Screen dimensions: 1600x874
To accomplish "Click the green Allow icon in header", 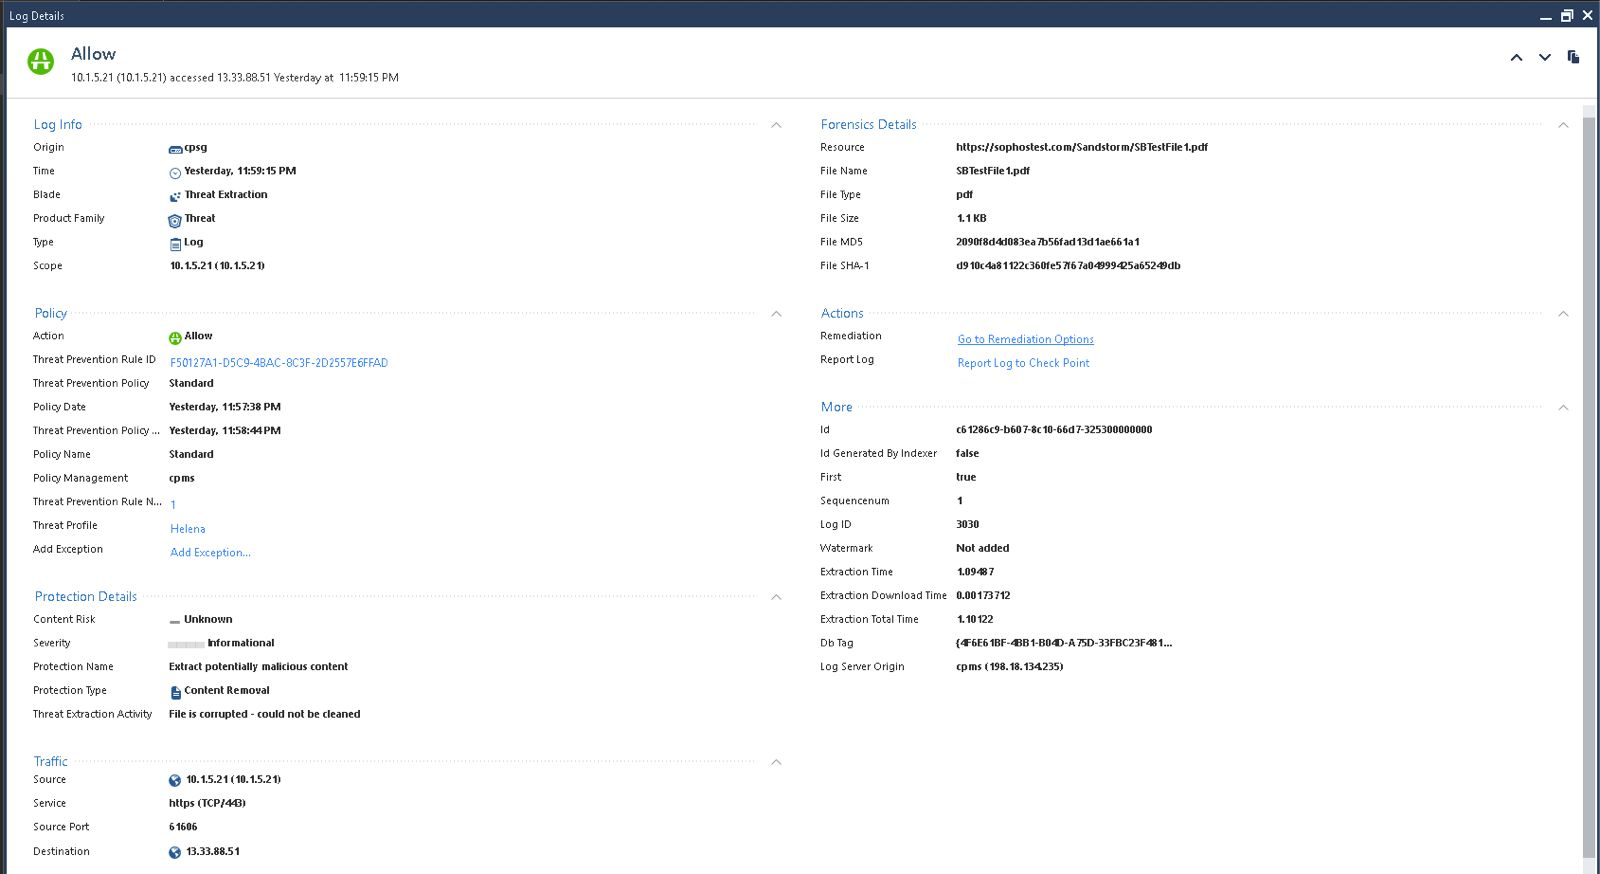I will coord(41,62).
